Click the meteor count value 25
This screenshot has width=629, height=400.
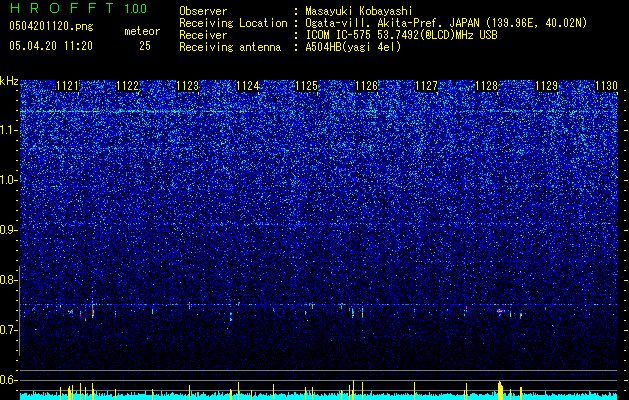(145, 46)
